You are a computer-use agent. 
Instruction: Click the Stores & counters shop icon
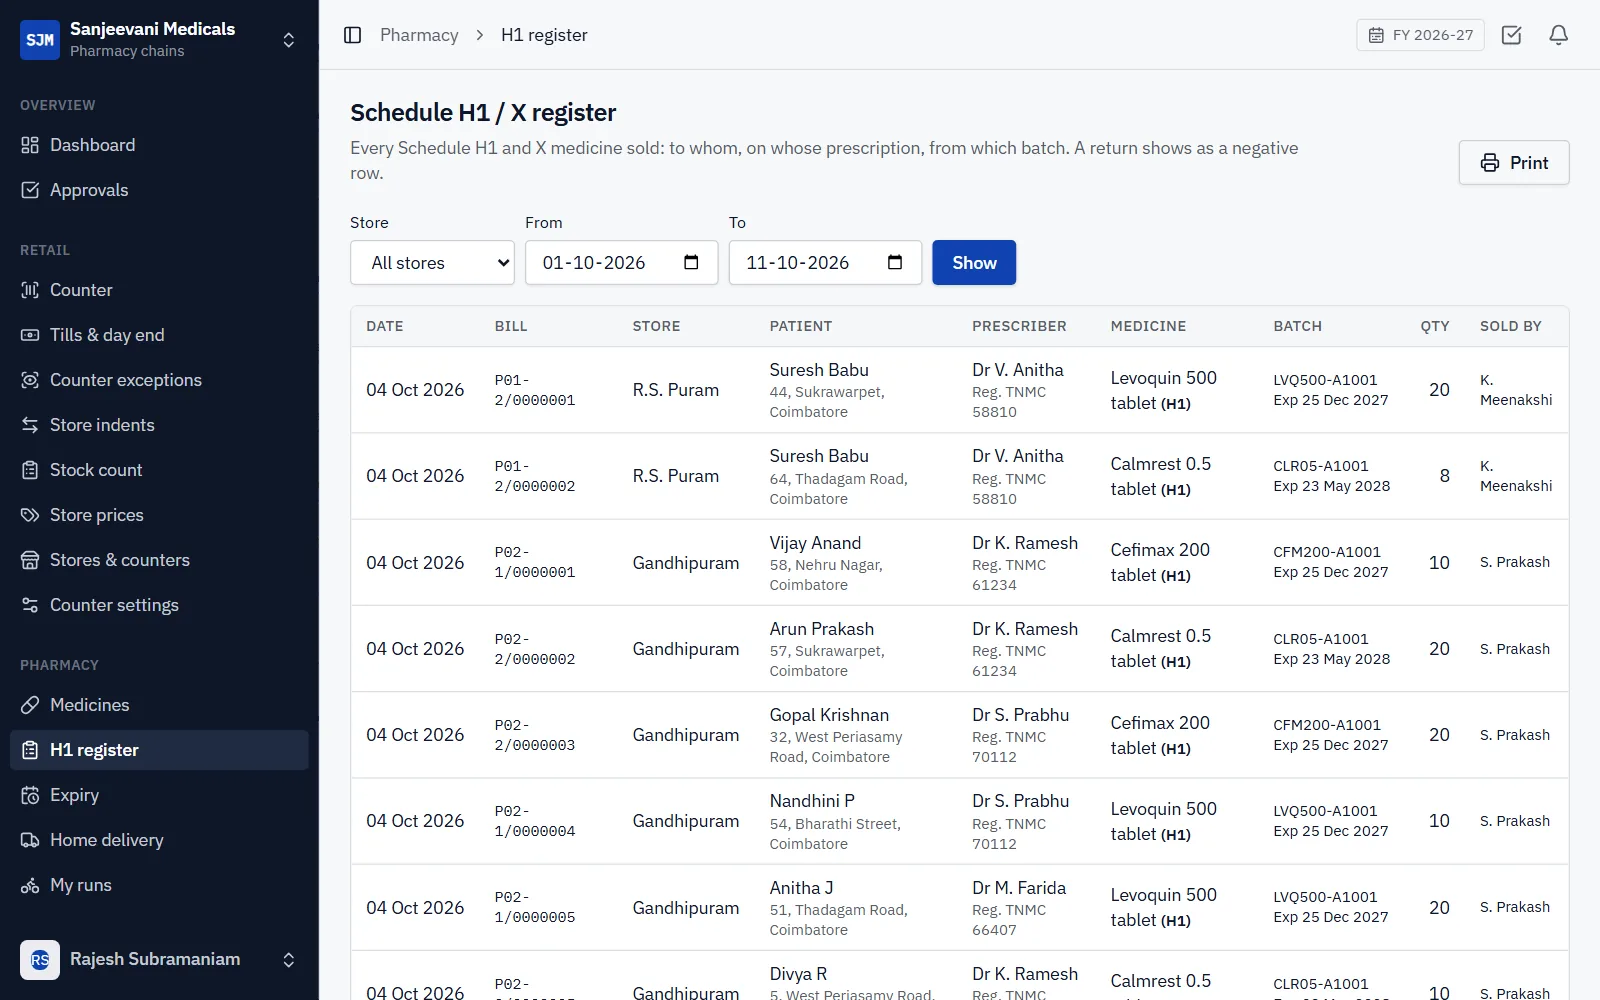click(30, 560)
